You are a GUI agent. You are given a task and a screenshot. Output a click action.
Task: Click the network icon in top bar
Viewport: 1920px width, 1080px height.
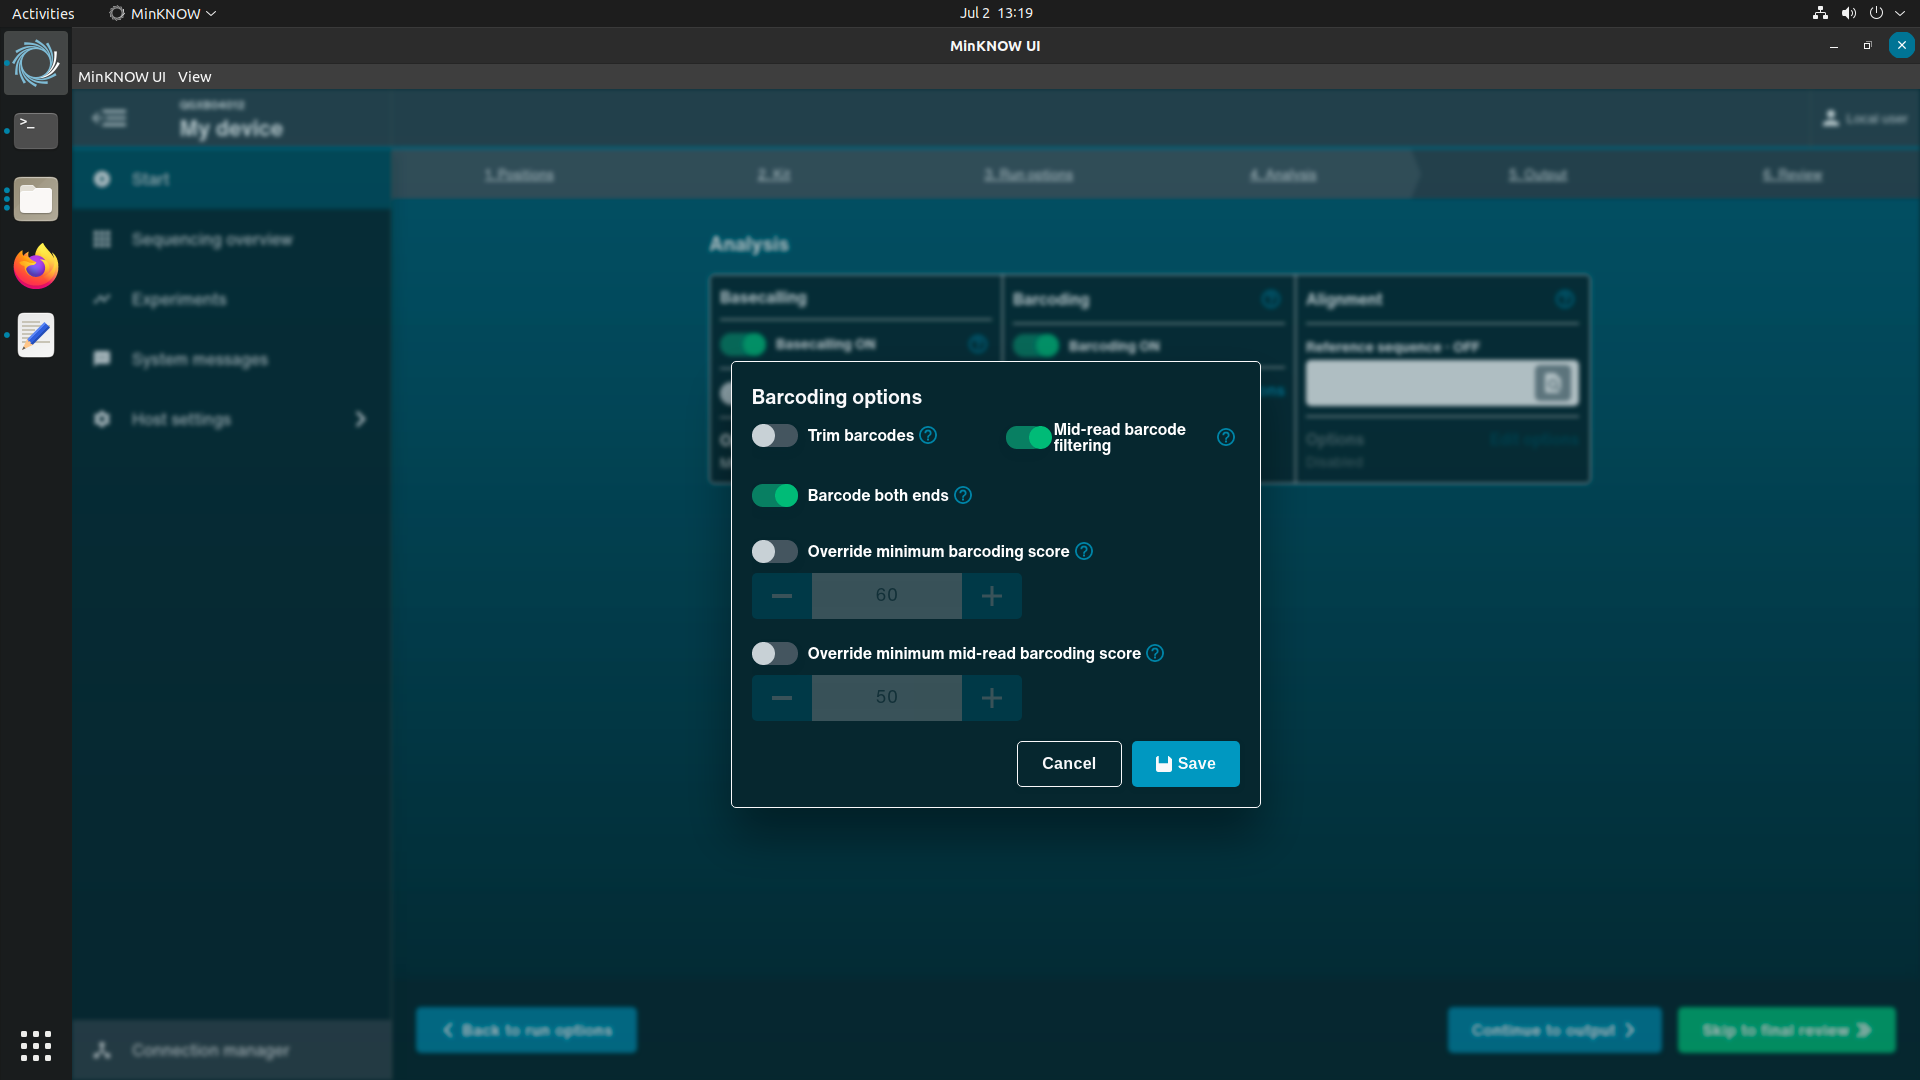point(1820,13)
